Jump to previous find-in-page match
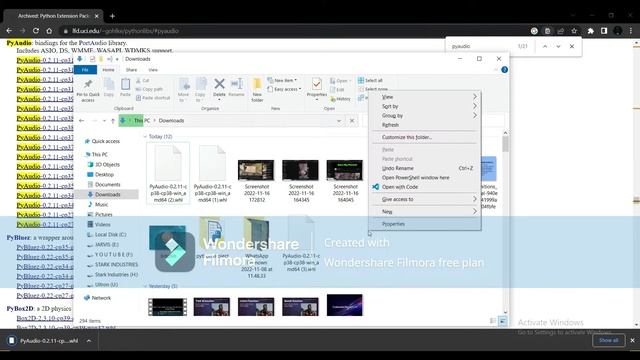 (544, 46)
